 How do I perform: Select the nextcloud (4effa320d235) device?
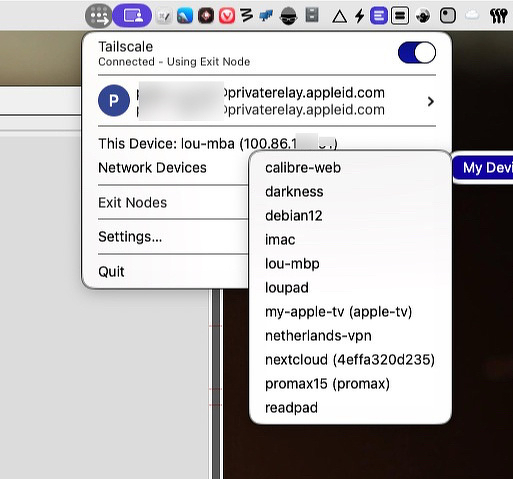(x=350, y=360)
